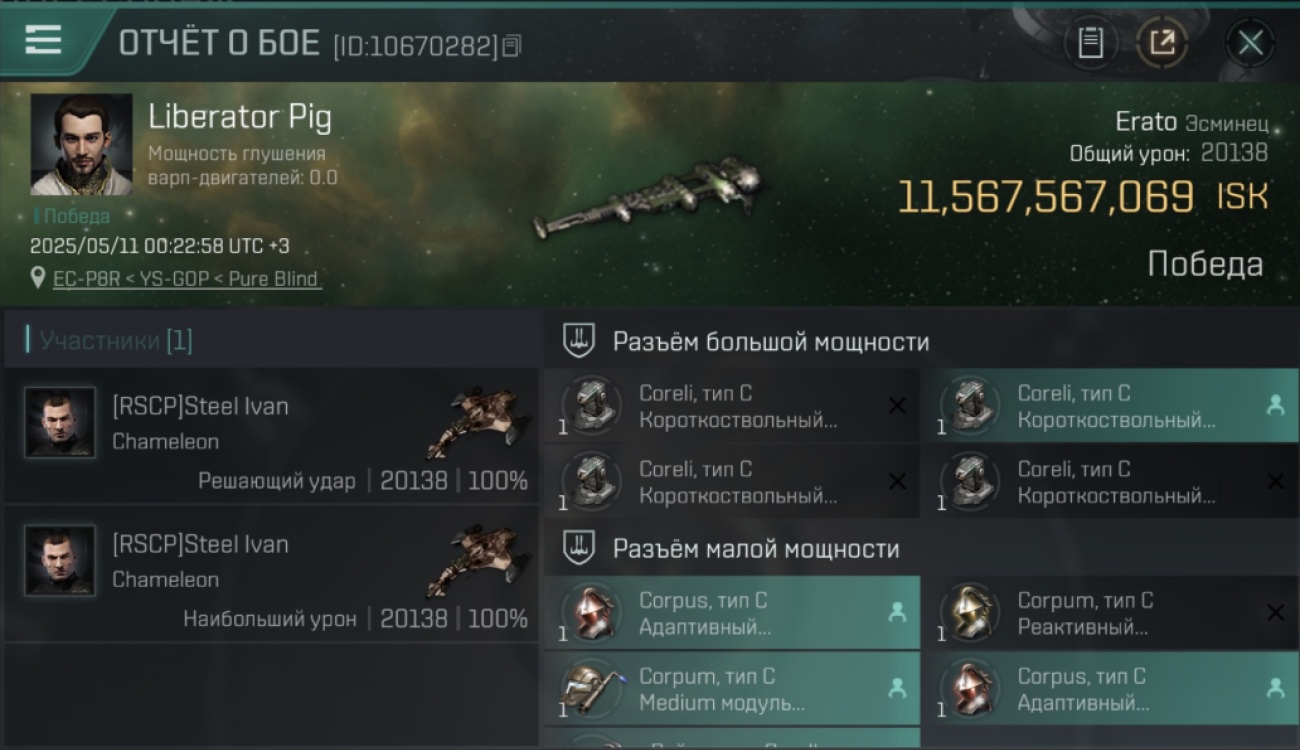Select highlighted Coreli type C dropped railgun
The image size is (1300, 750).
coord(1111,406)
